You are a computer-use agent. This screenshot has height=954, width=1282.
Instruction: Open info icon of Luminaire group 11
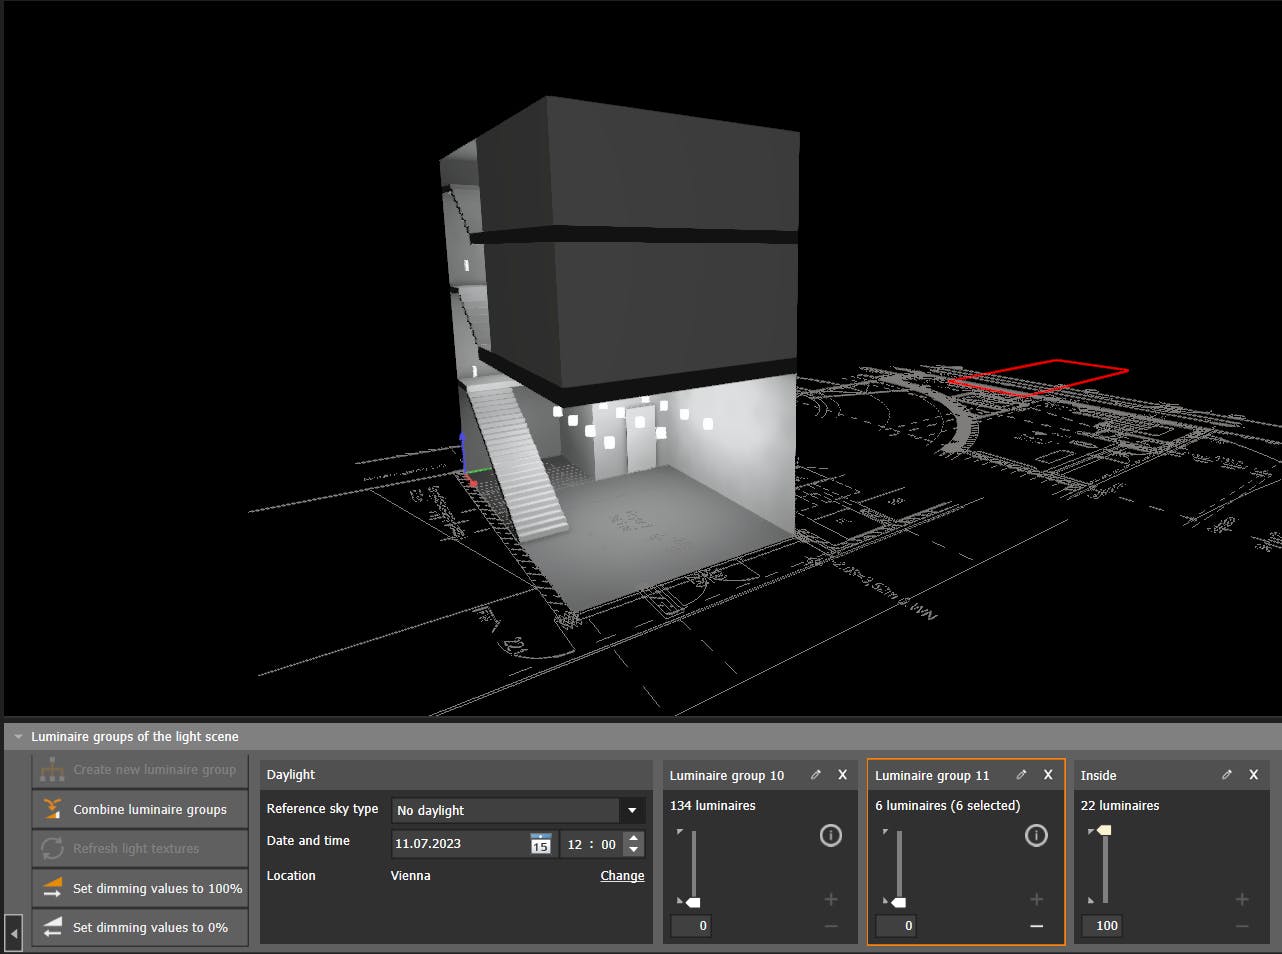click(x=1036, y=835)
